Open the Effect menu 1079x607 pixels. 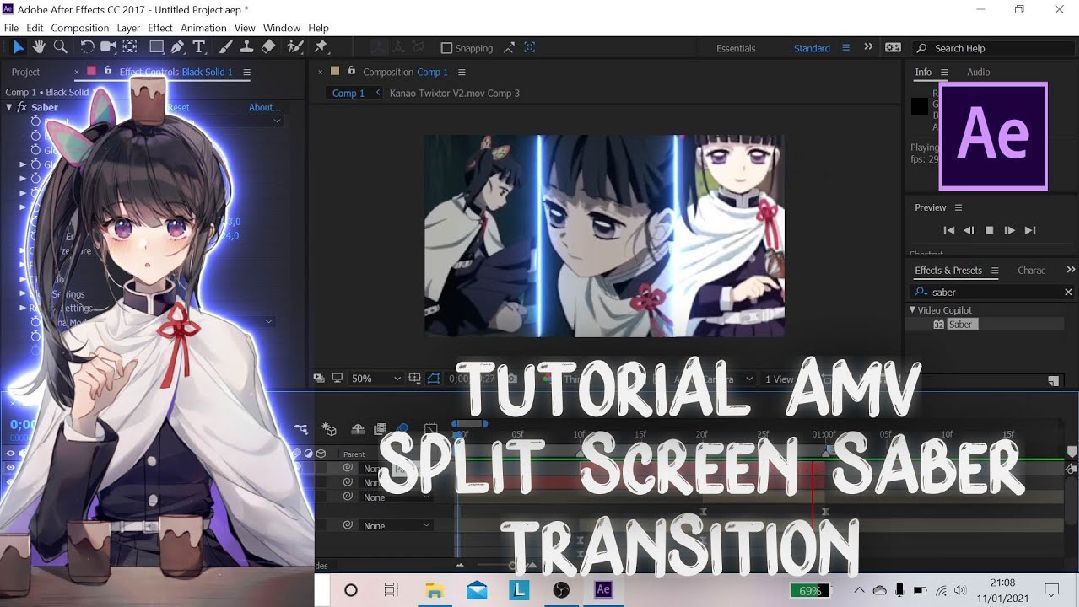point(160,28)
